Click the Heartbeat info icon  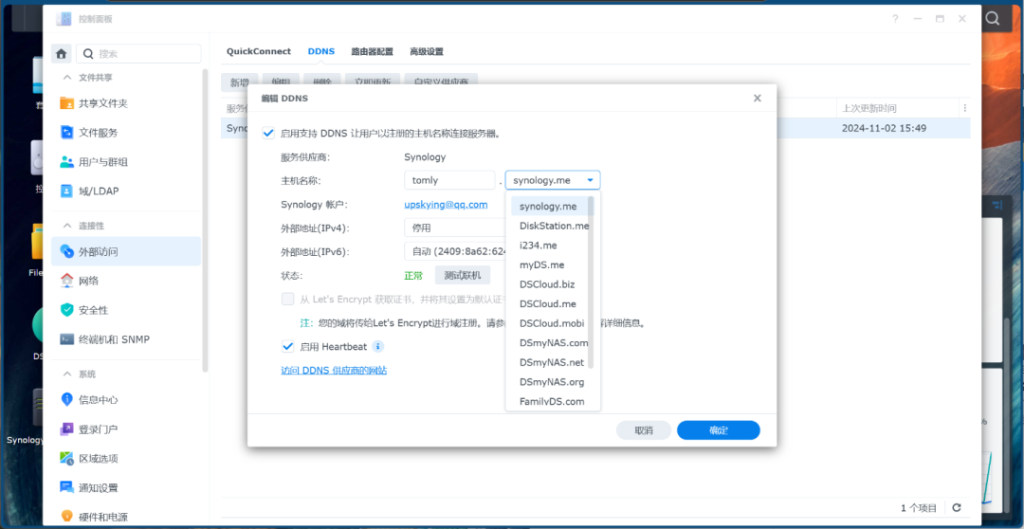(378, 346)
